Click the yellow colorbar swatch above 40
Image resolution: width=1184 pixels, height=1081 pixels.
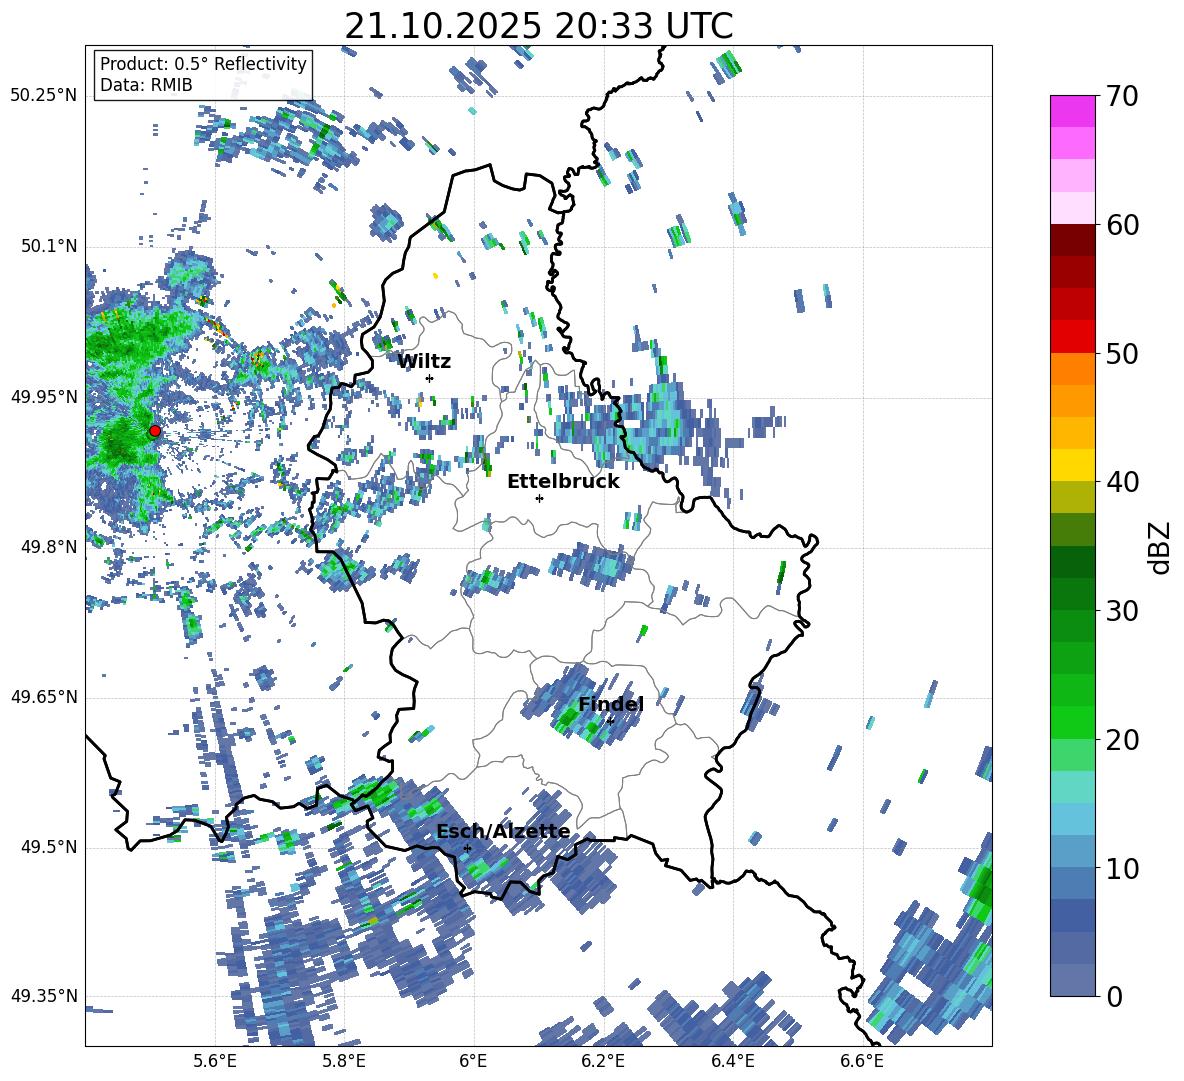coord(1072,465)
